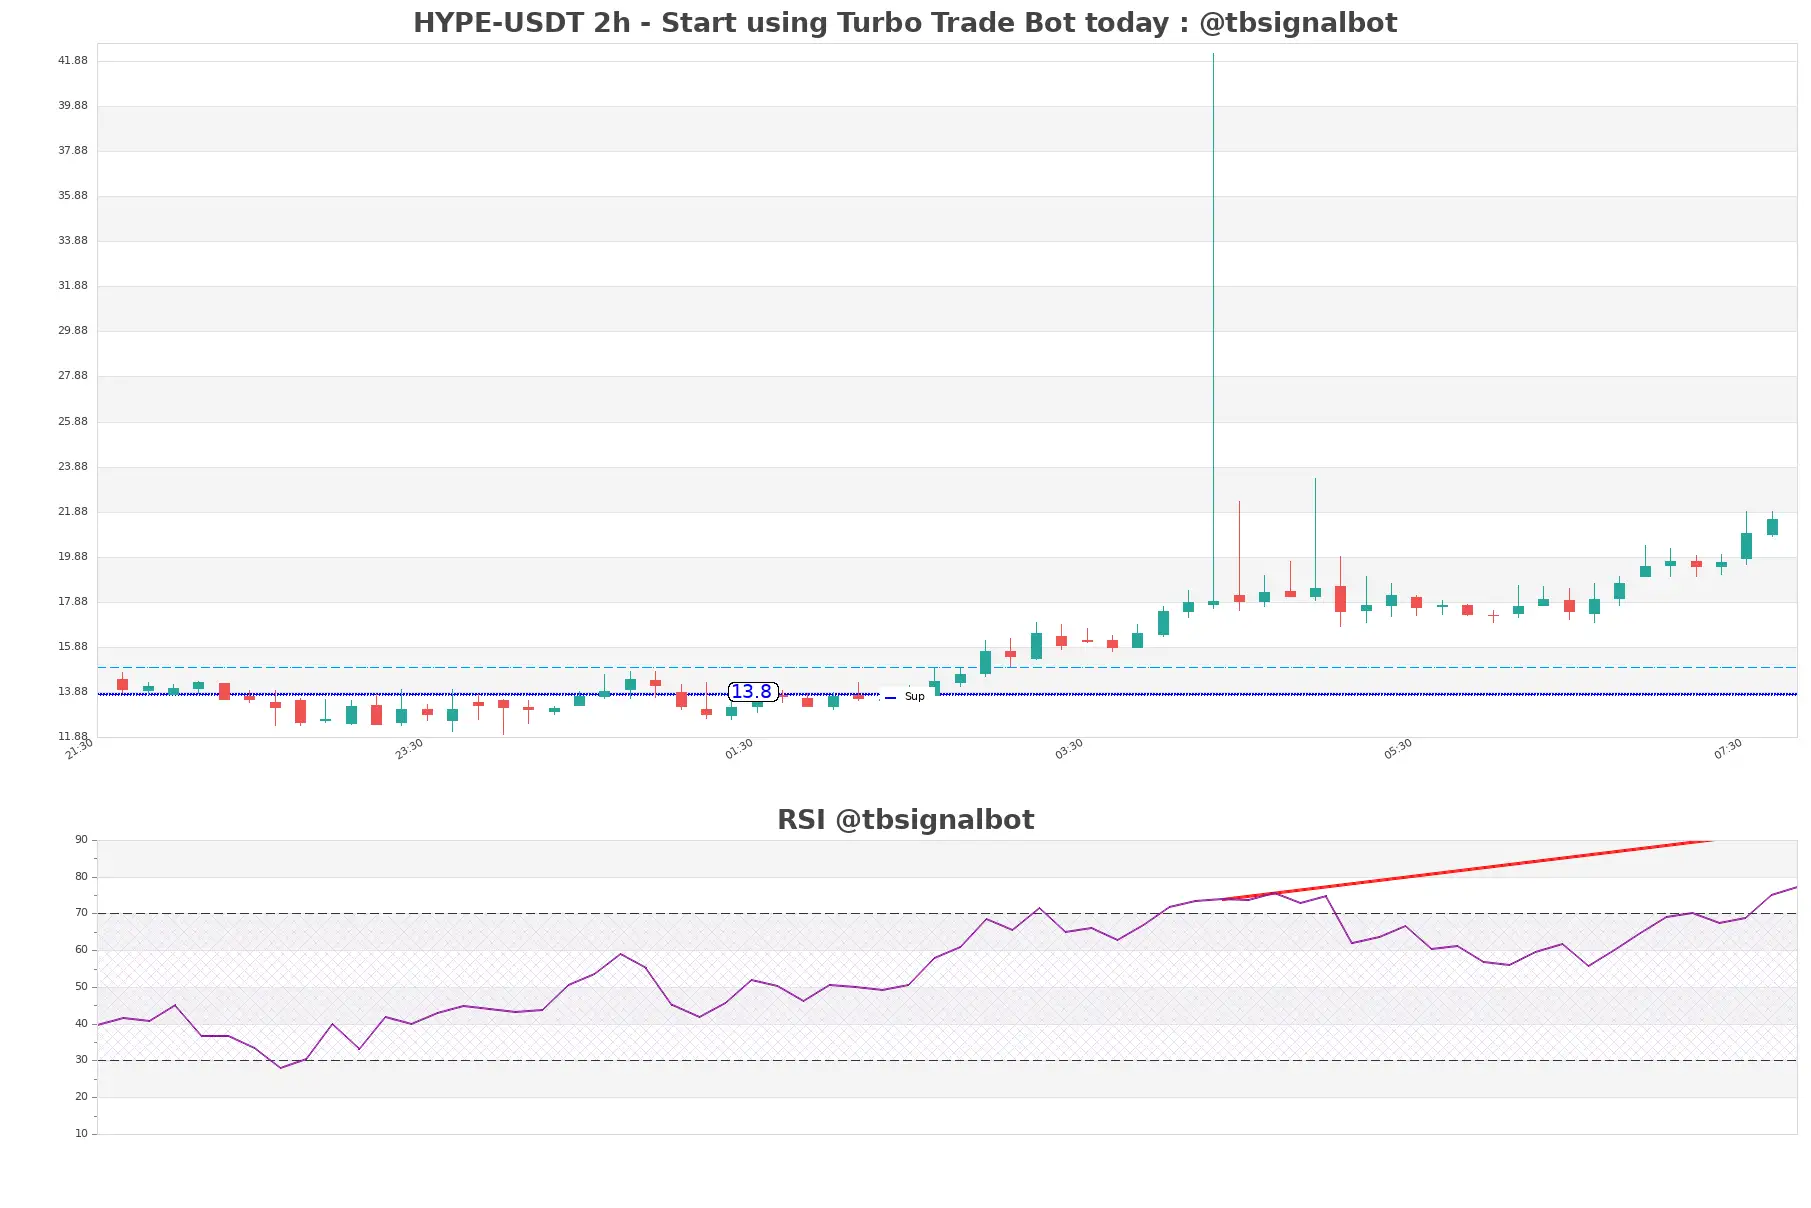Image resolution: width=1811 pixels, height=1208 pixels.
Task: Click the 05:30 time axis label
Action: click(x=1398, y=749)
